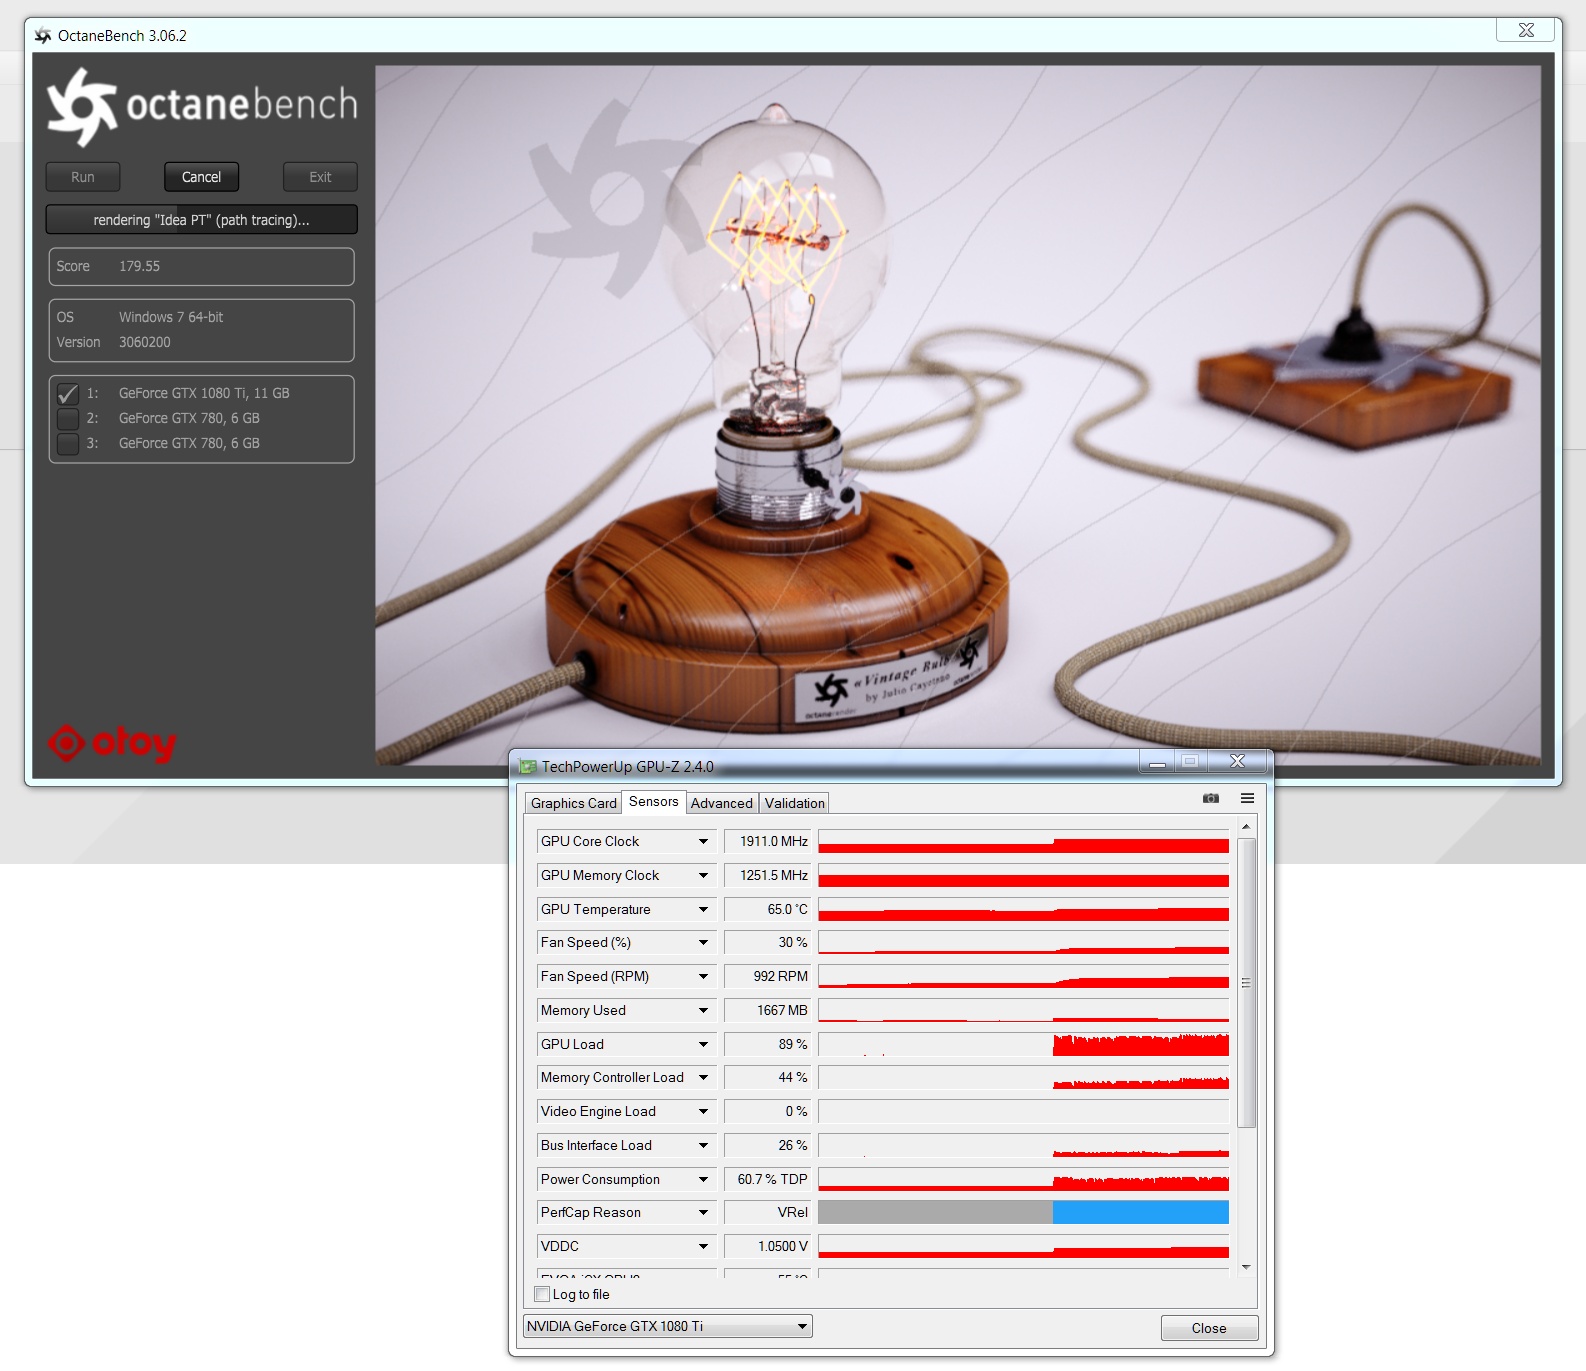Click the 65.0 °C temperature value

768,910
